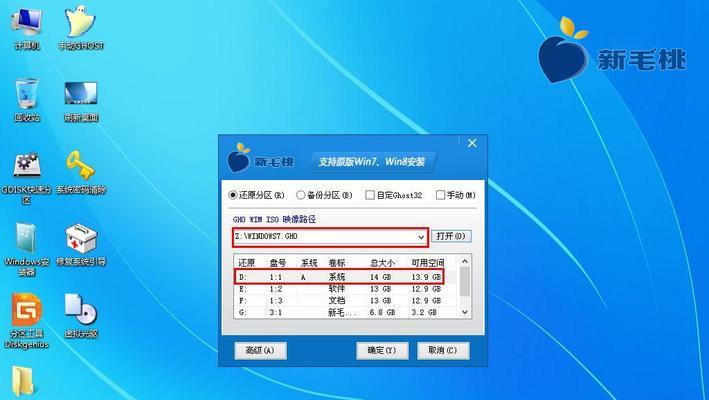This screenshot has width=709, height=400.
Task: Click the partition list scrollbar thumb
Action: point(464,282)
